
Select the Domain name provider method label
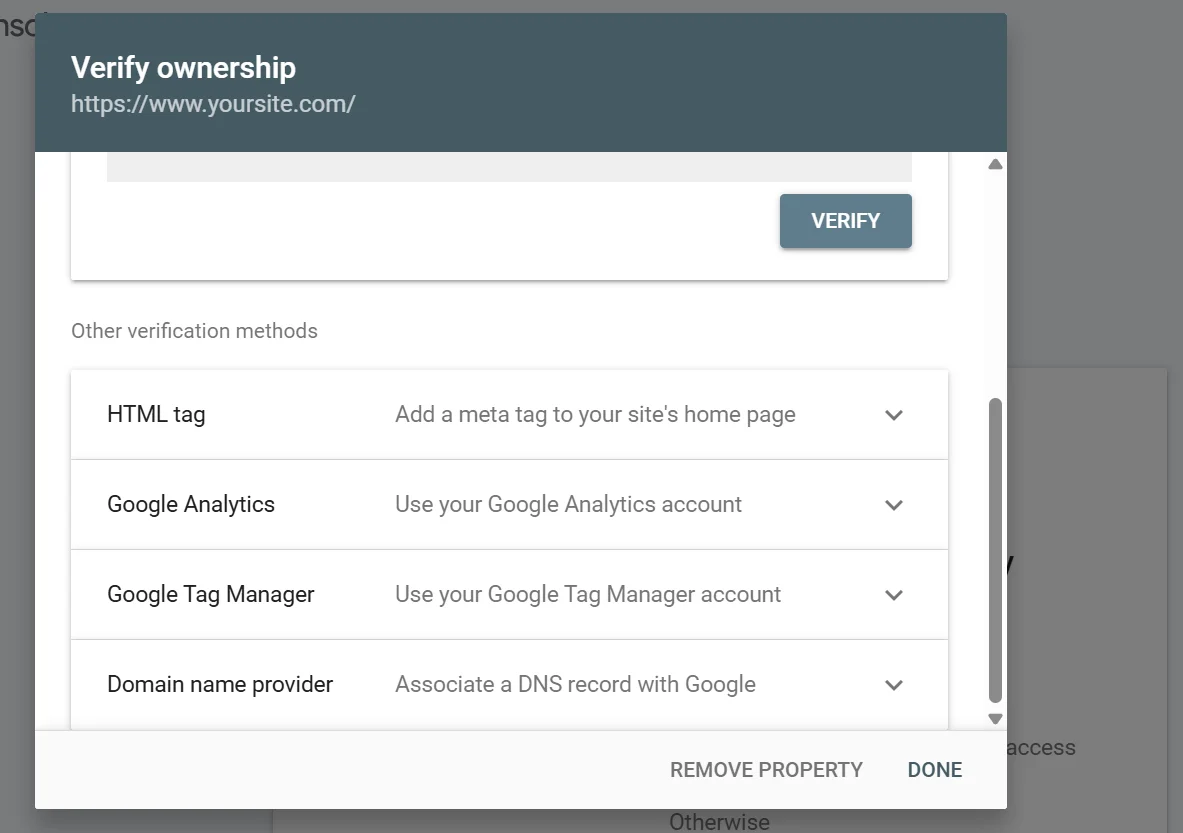pyautogui.click(x=220, y=685)
